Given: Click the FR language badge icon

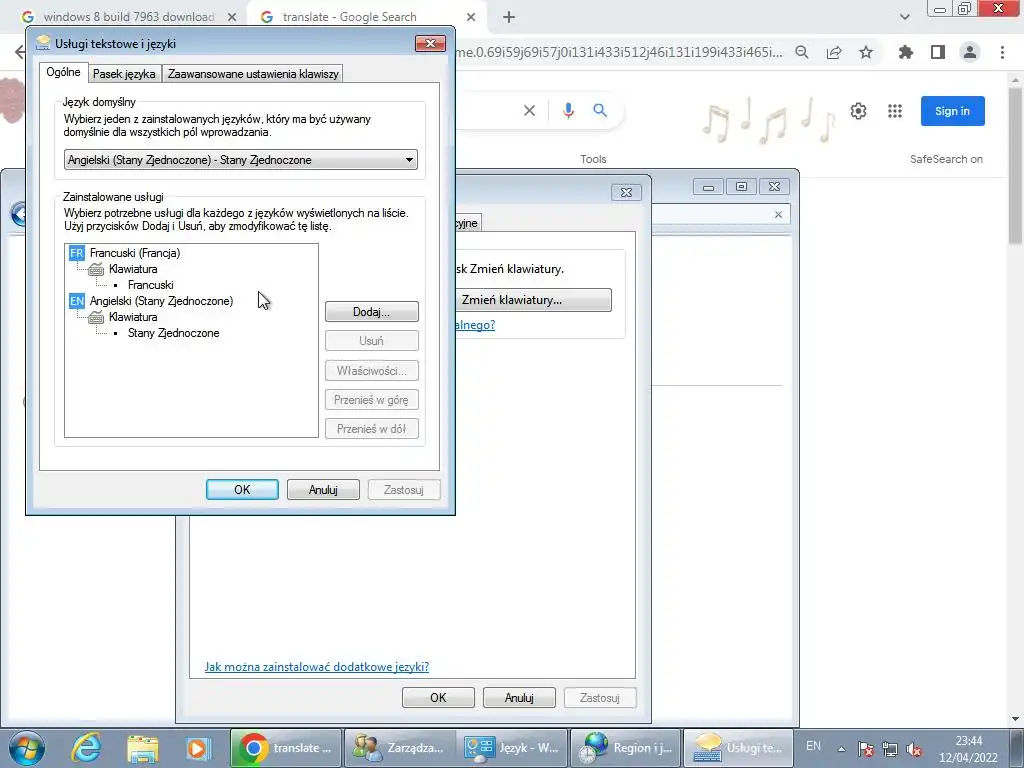Looking at the screenshot, I should click(x=76, y=253).
